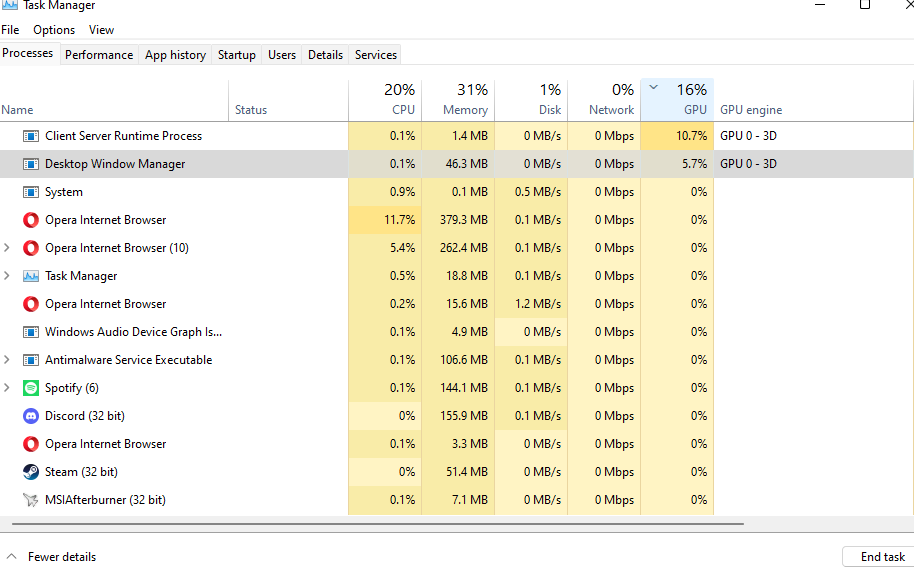Viewport: 914px width, 574px height.
Task: Expand the Spotify (6) process group
Action: 8,388
